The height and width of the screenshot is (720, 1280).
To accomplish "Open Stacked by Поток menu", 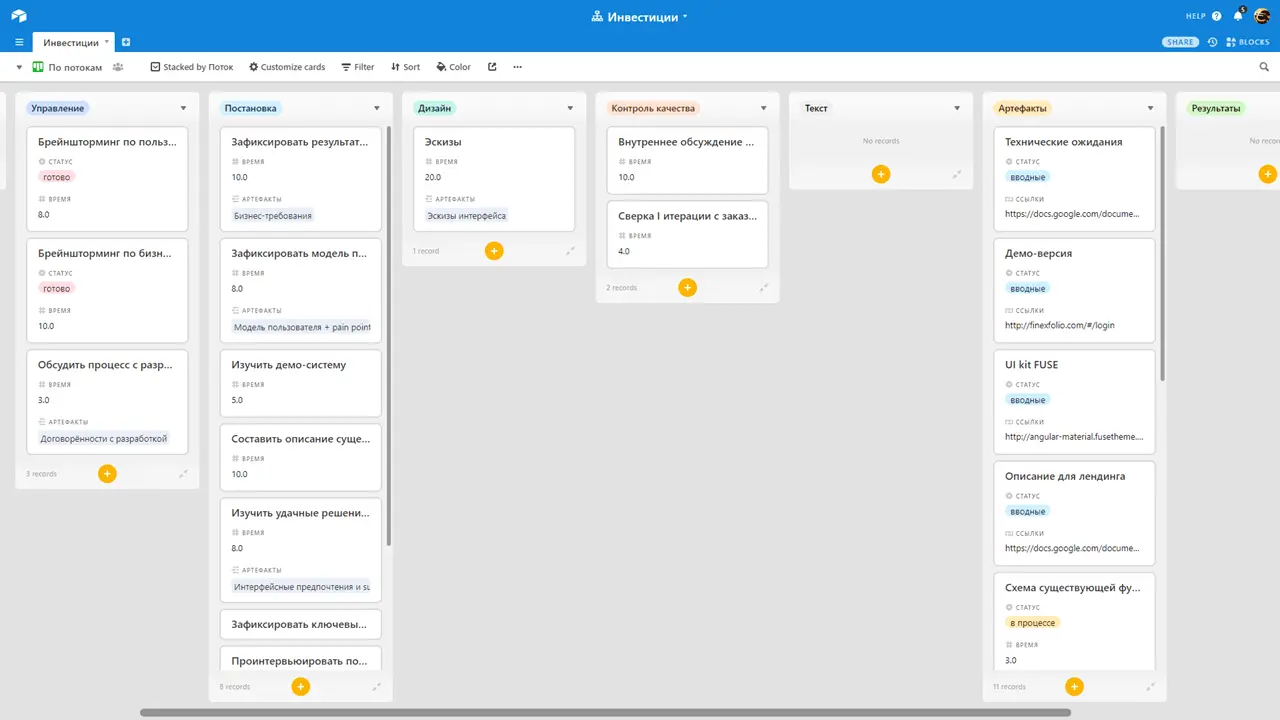I will pos(191,67).
